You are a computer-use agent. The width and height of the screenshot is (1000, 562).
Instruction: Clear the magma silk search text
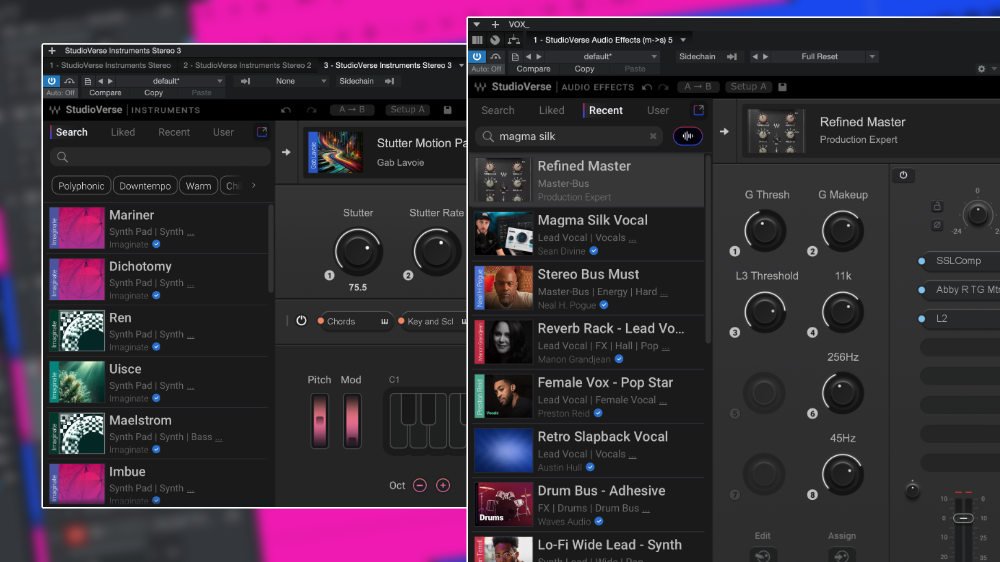pos(653,136)
